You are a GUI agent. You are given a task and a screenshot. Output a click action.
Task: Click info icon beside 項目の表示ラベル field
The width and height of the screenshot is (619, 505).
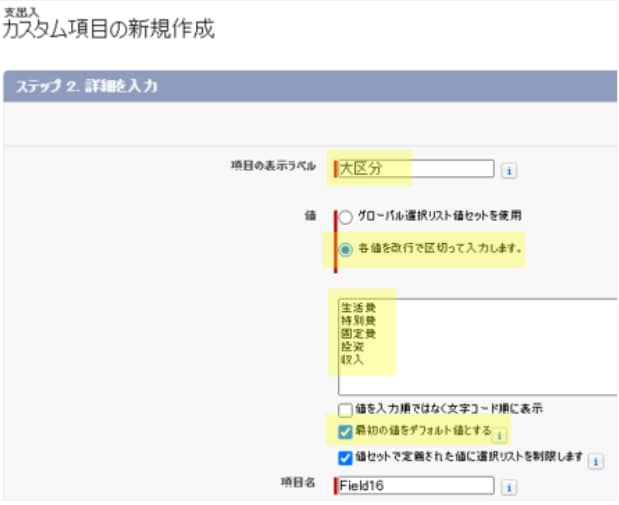(x=509, y=171)
